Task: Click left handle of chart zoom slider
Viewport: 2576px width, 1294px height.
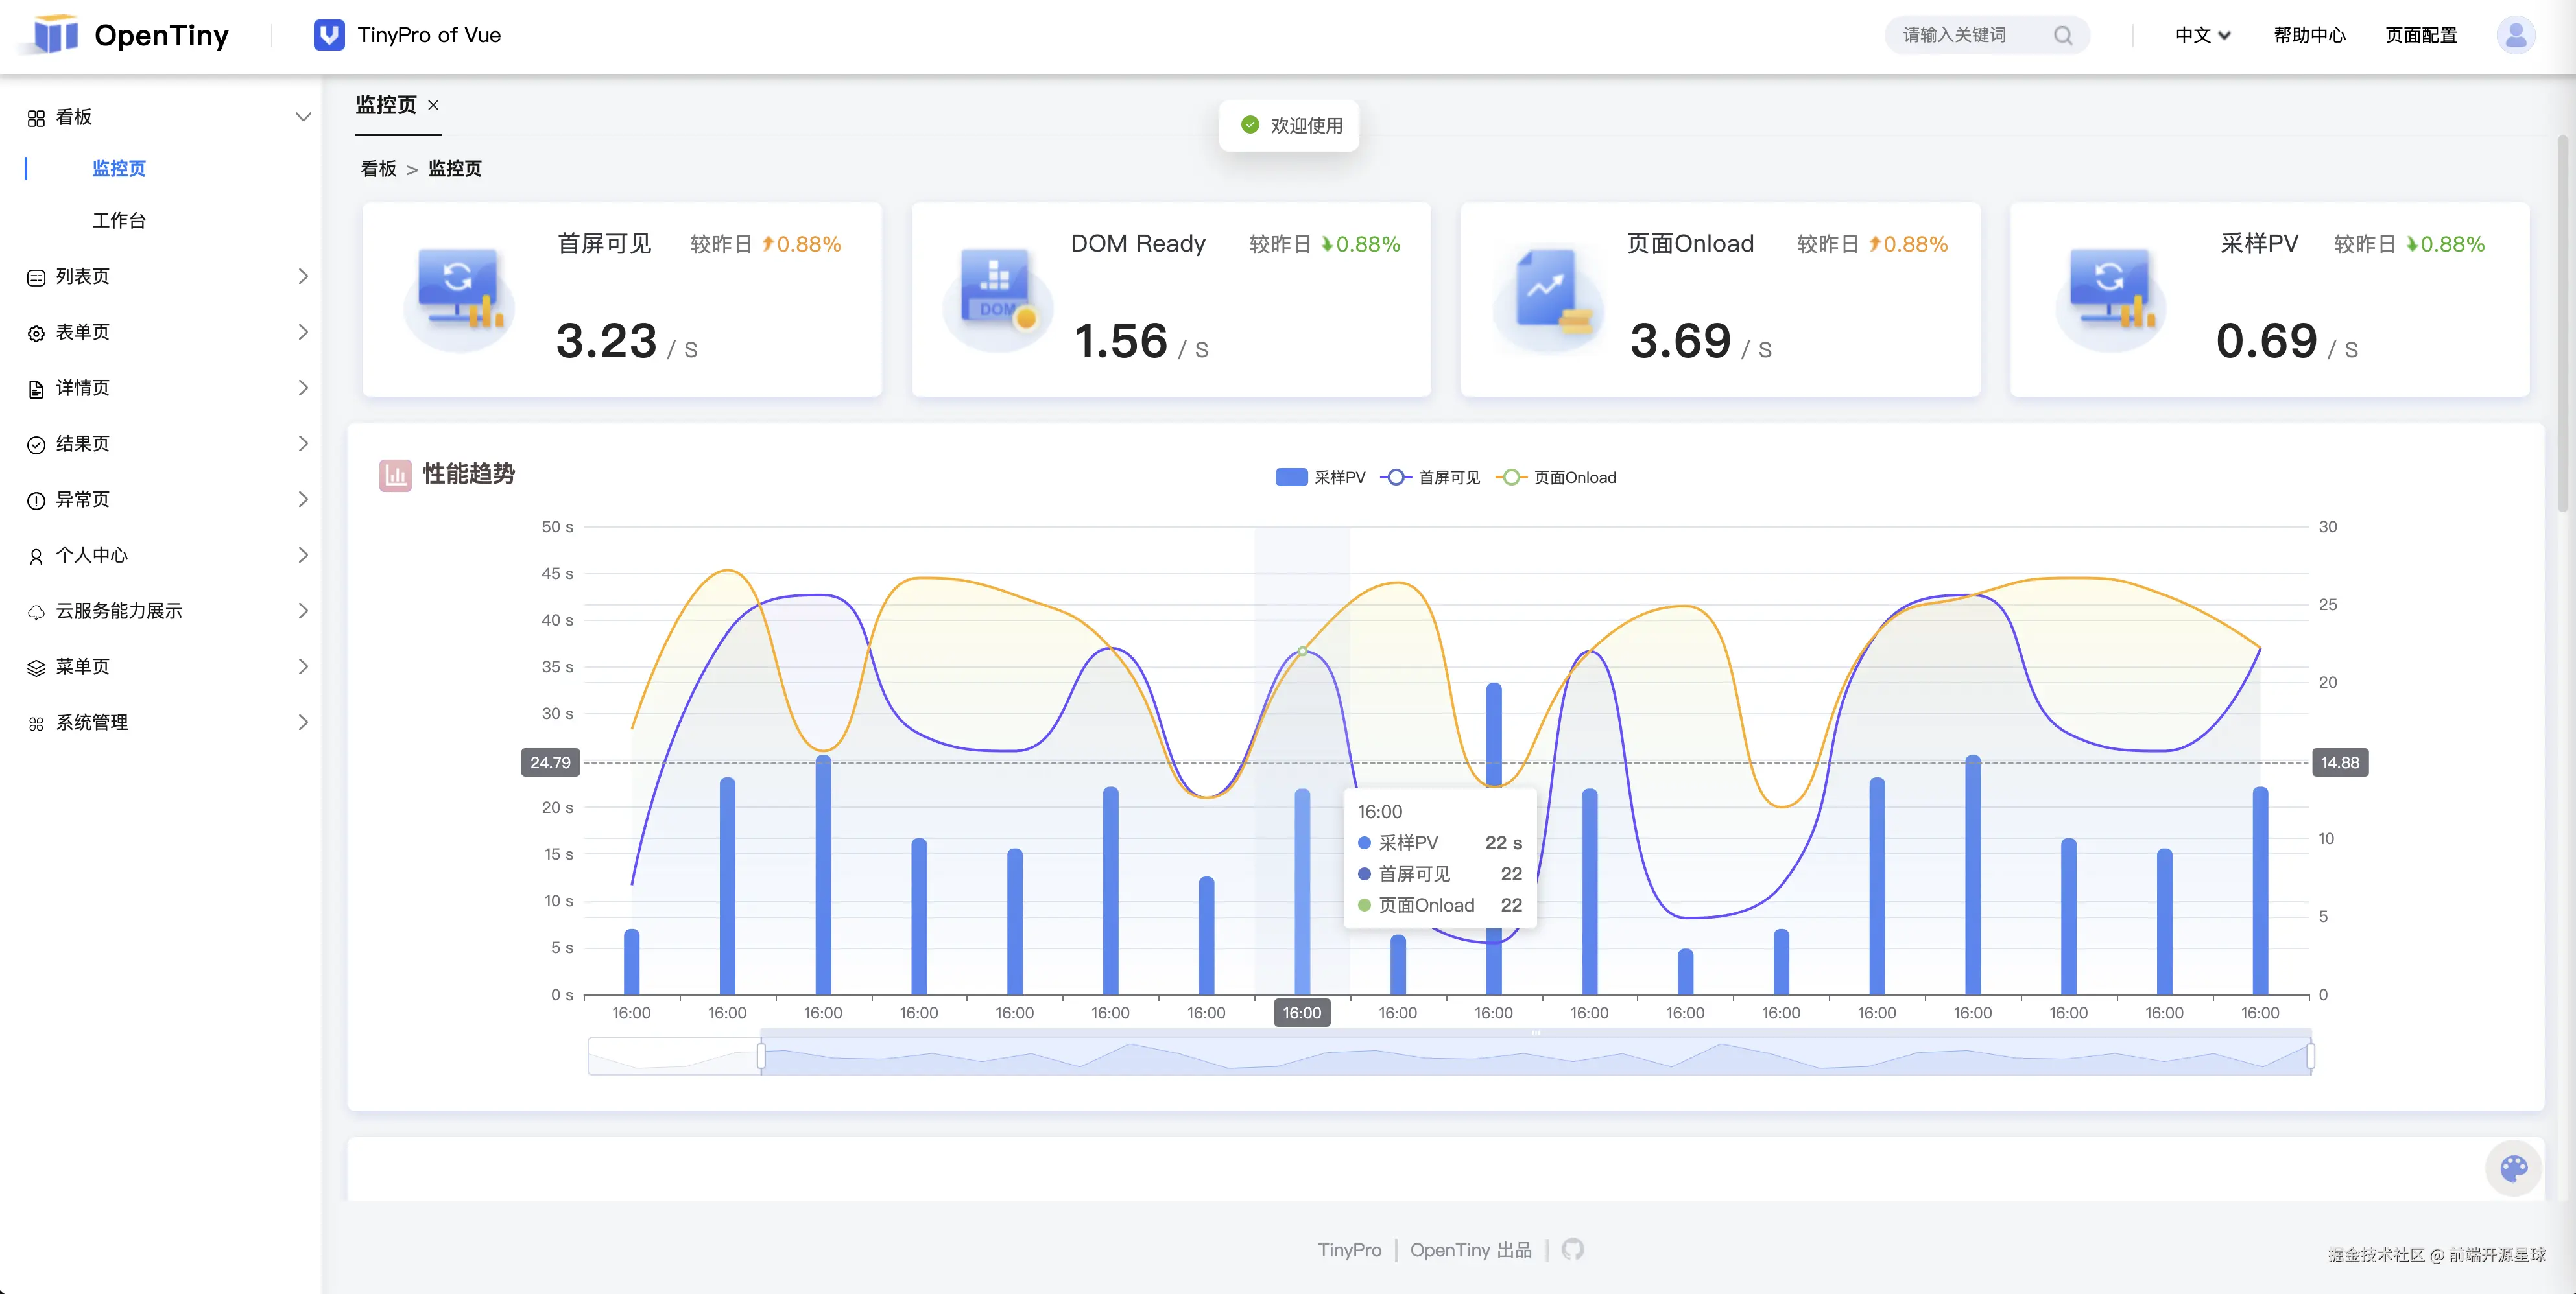Action: 761,1056
